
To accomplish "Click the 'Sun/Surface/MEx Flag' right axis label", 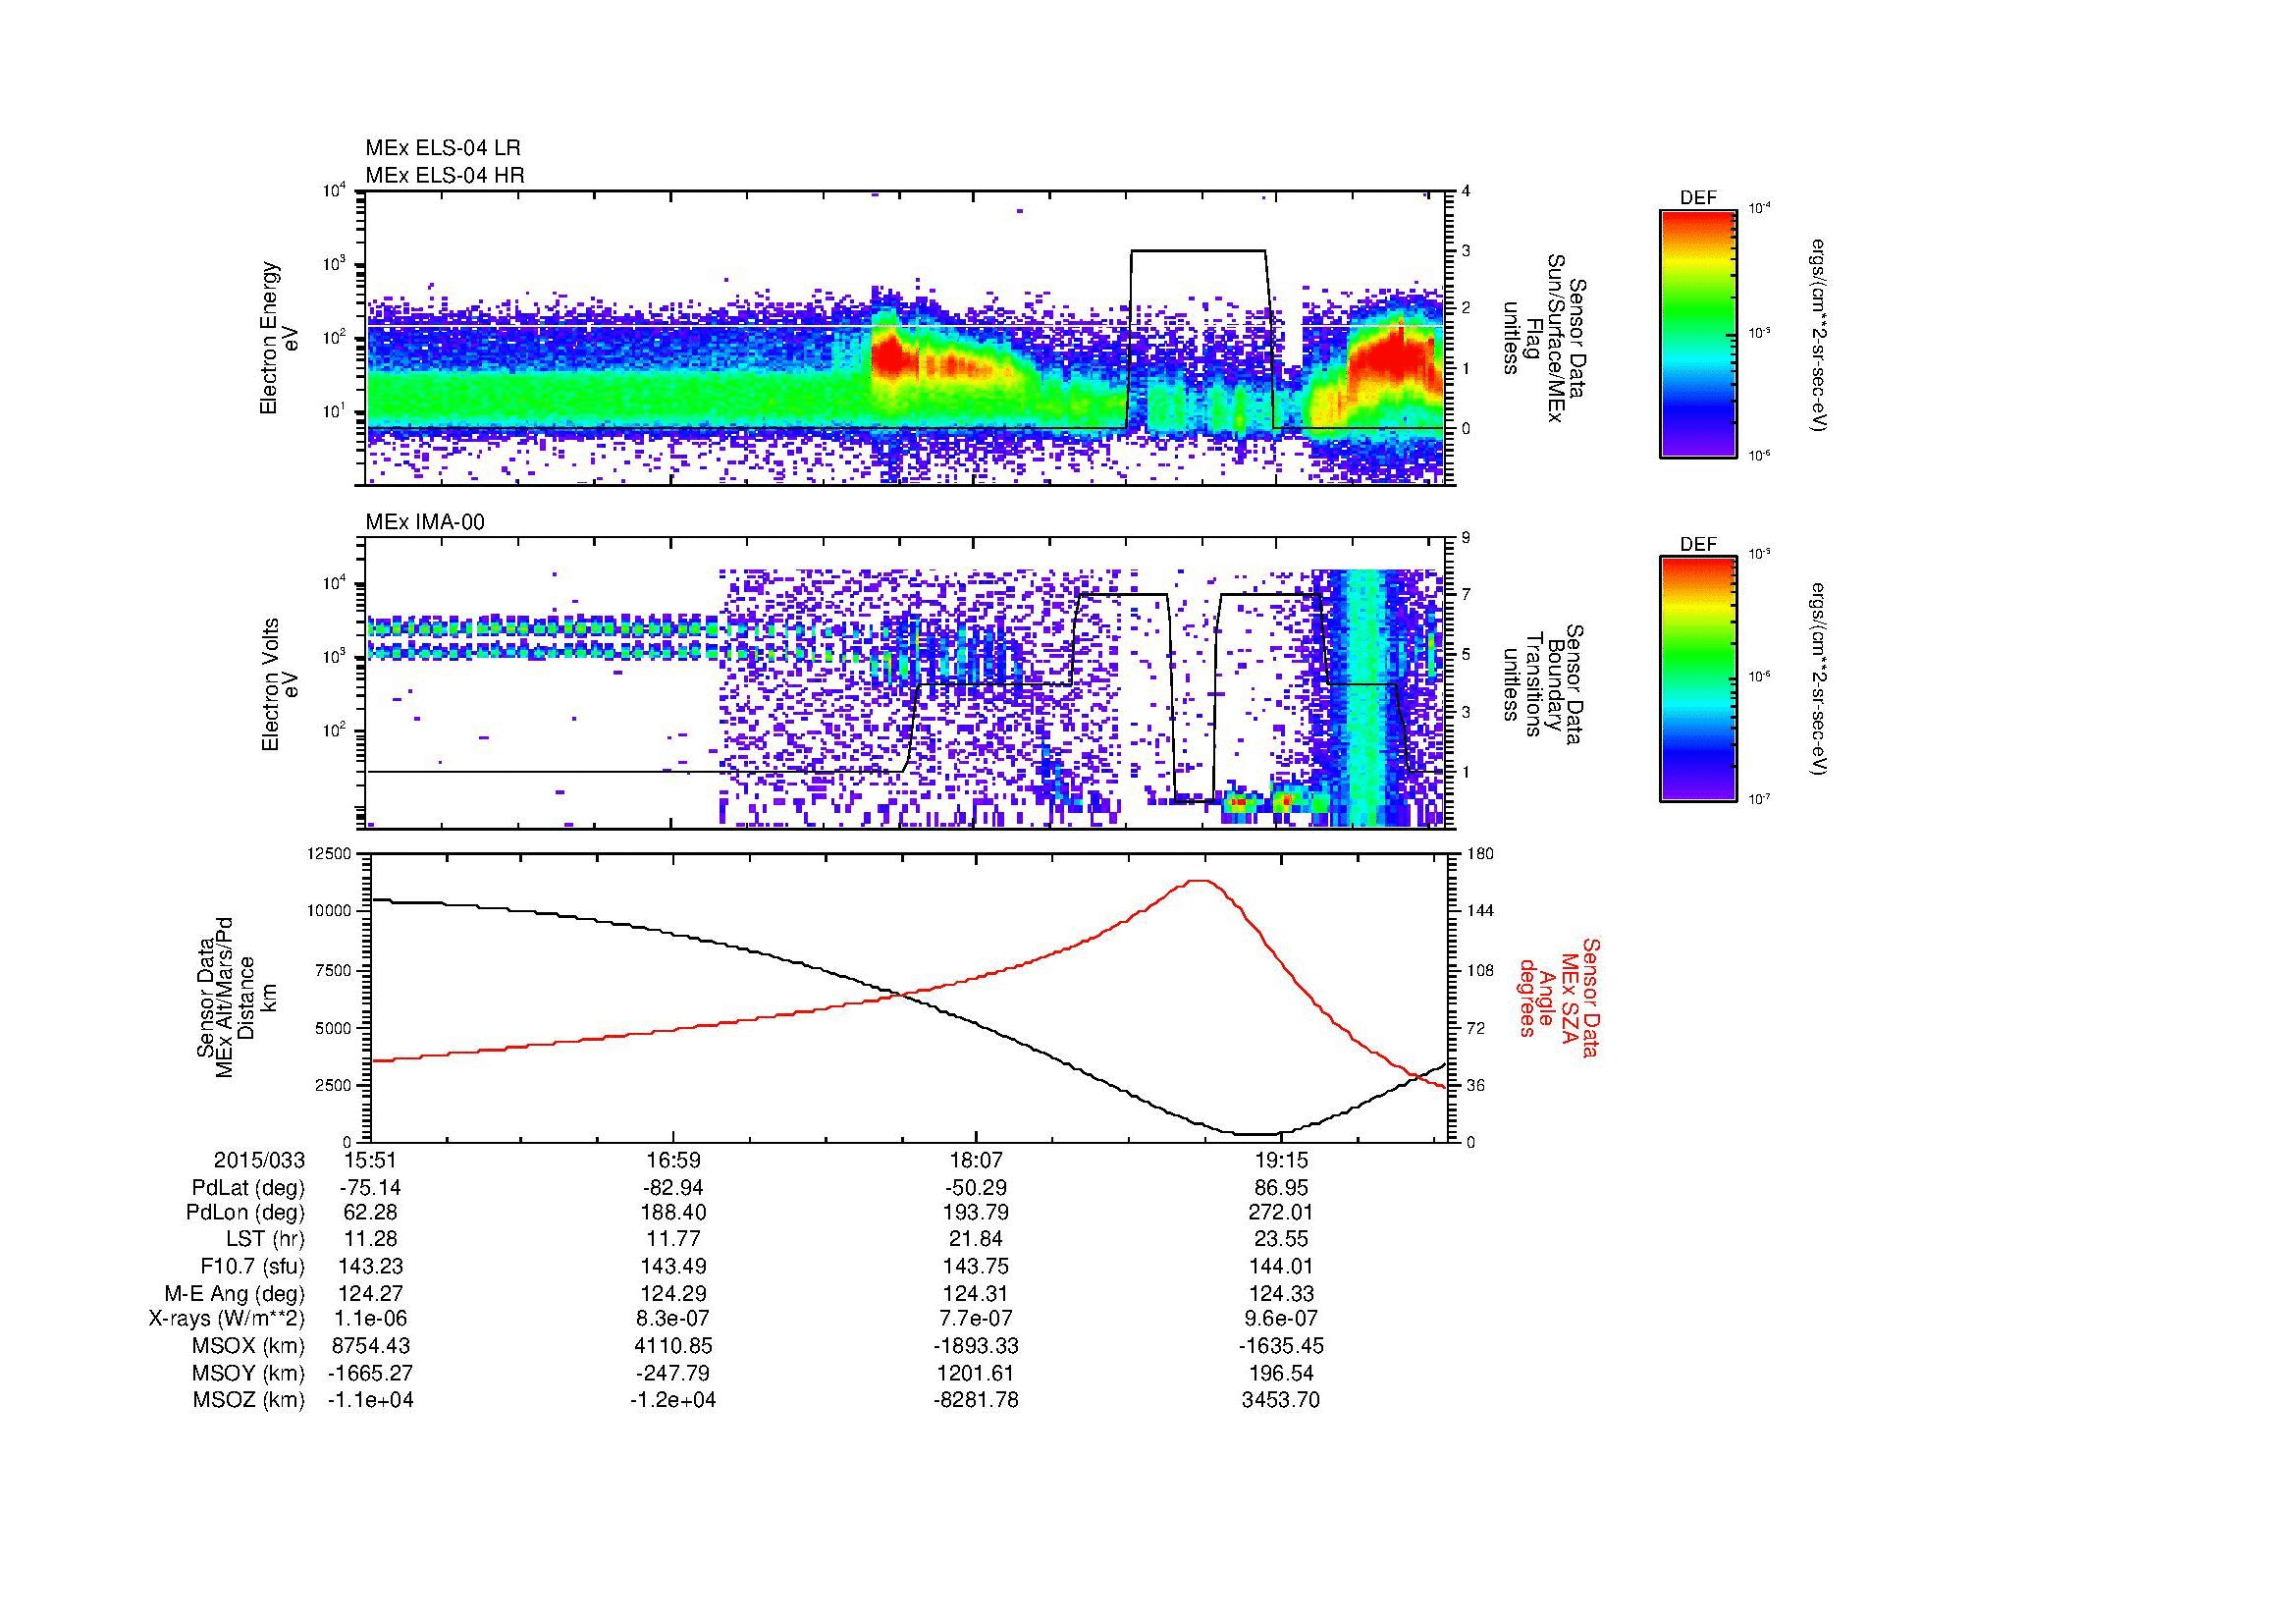I will [x=1545, y=338].
